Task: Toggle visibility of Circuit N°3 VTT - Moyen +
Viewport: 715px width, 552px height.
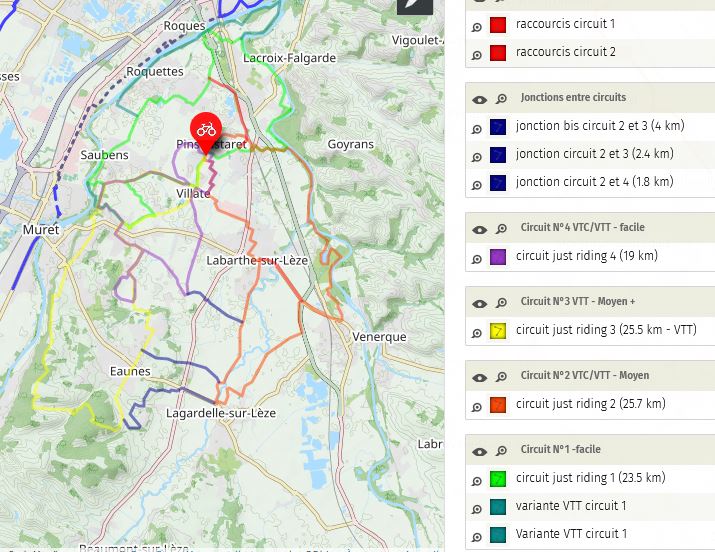Action: pos(480,303)
